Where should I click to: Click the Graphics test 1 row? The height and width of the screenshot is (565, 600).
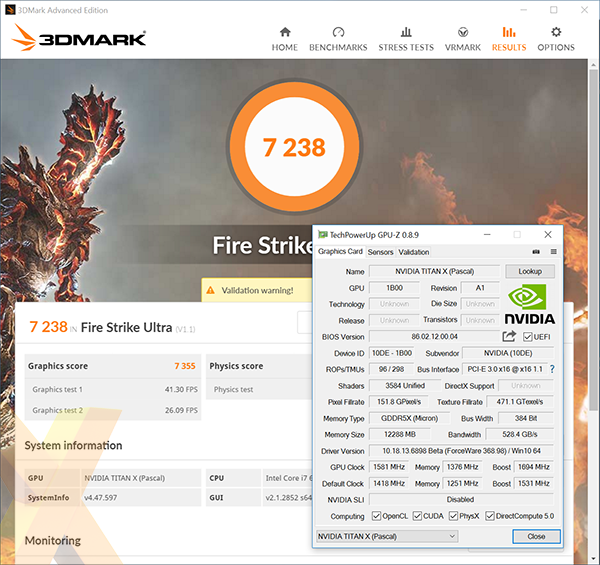[113, 389]
